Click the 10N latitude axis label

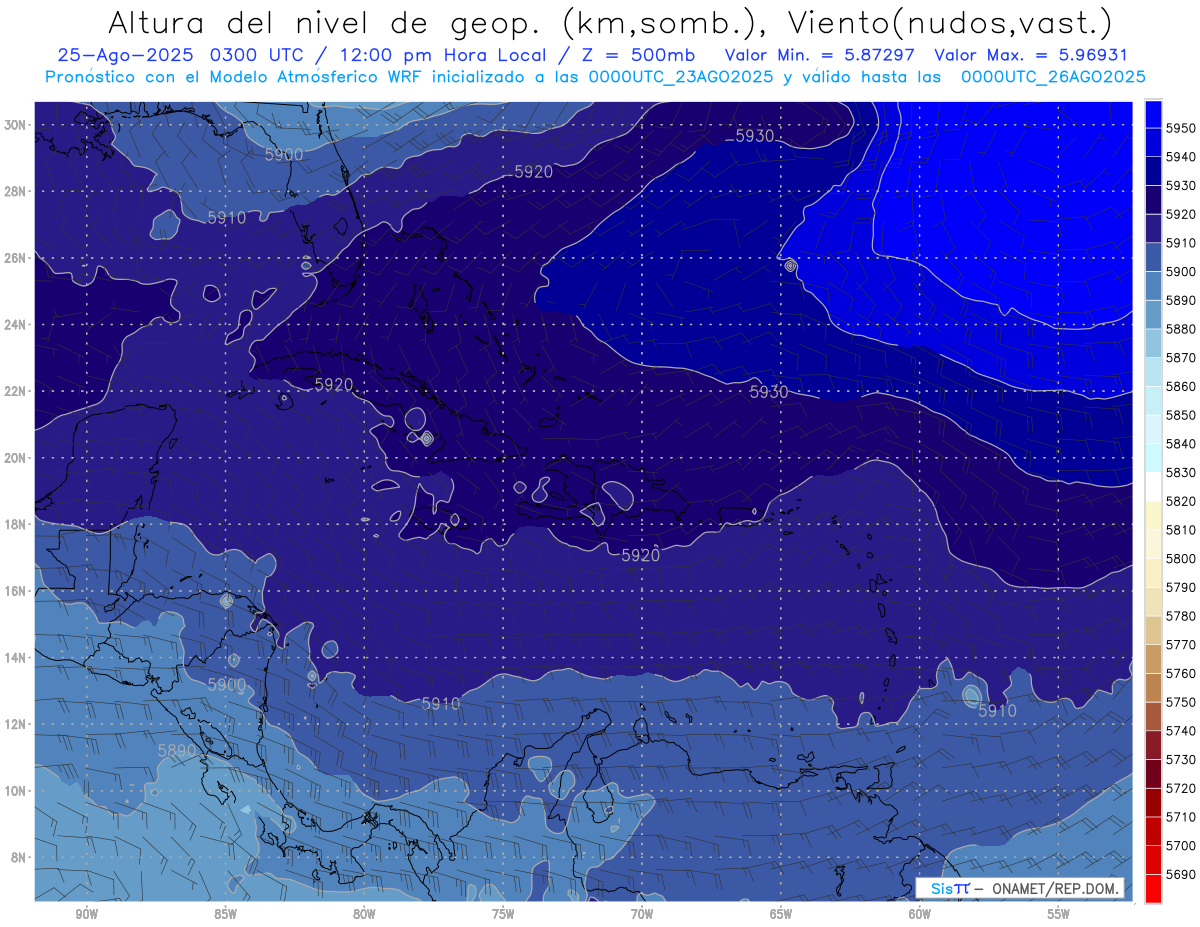tap(15, 791)
